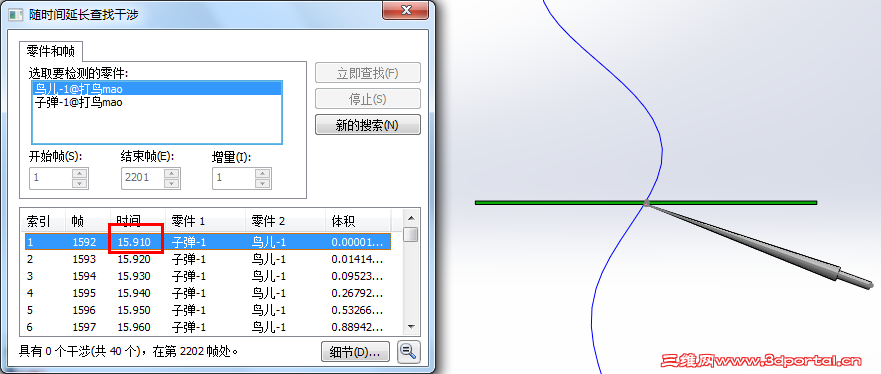Increase 增量 with up arrow
The image size is (881, 374).
pyautogui.click(x=263, y=173)
